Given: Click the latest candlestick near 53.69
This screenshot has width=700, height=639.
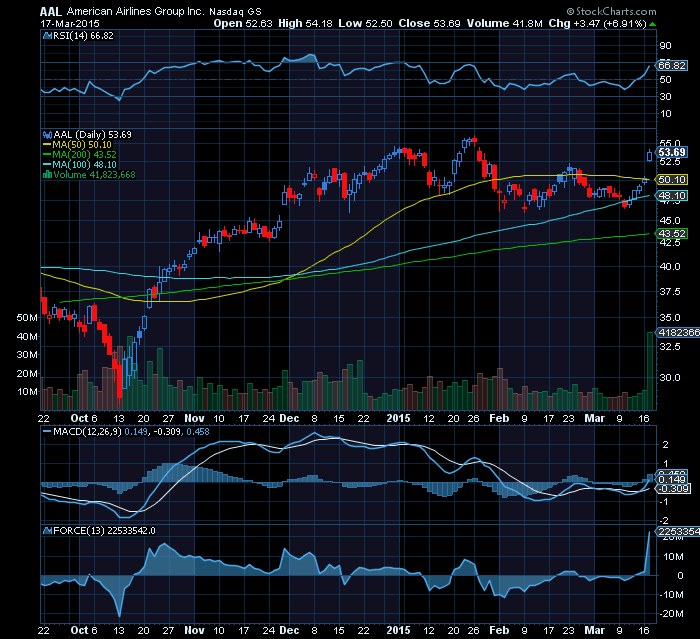Looking at the screenshot, I should tap(650, 155).
